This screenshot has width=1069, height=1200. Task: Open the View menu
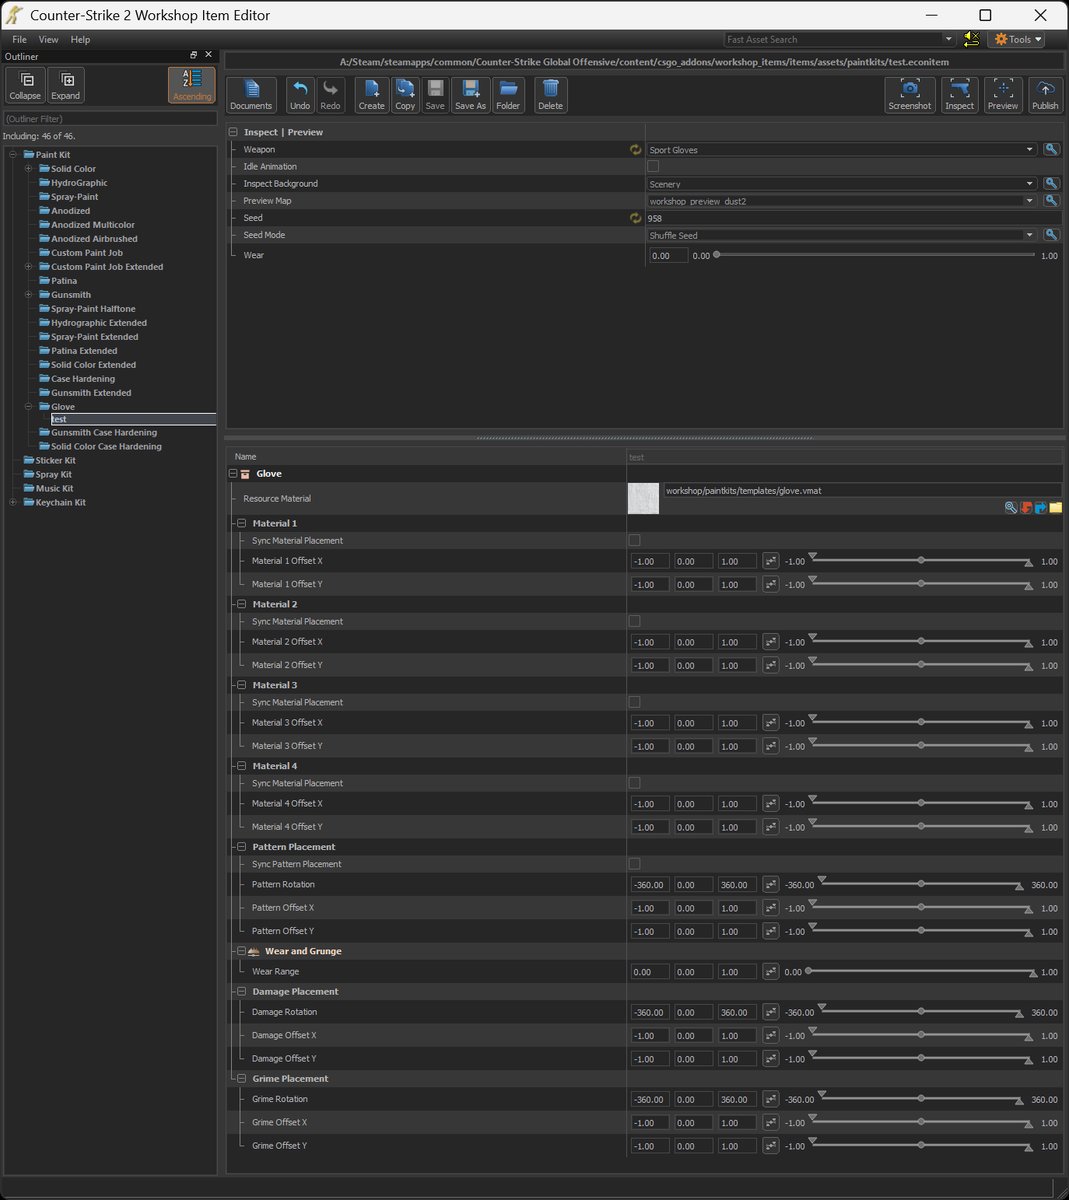point(48,39)
